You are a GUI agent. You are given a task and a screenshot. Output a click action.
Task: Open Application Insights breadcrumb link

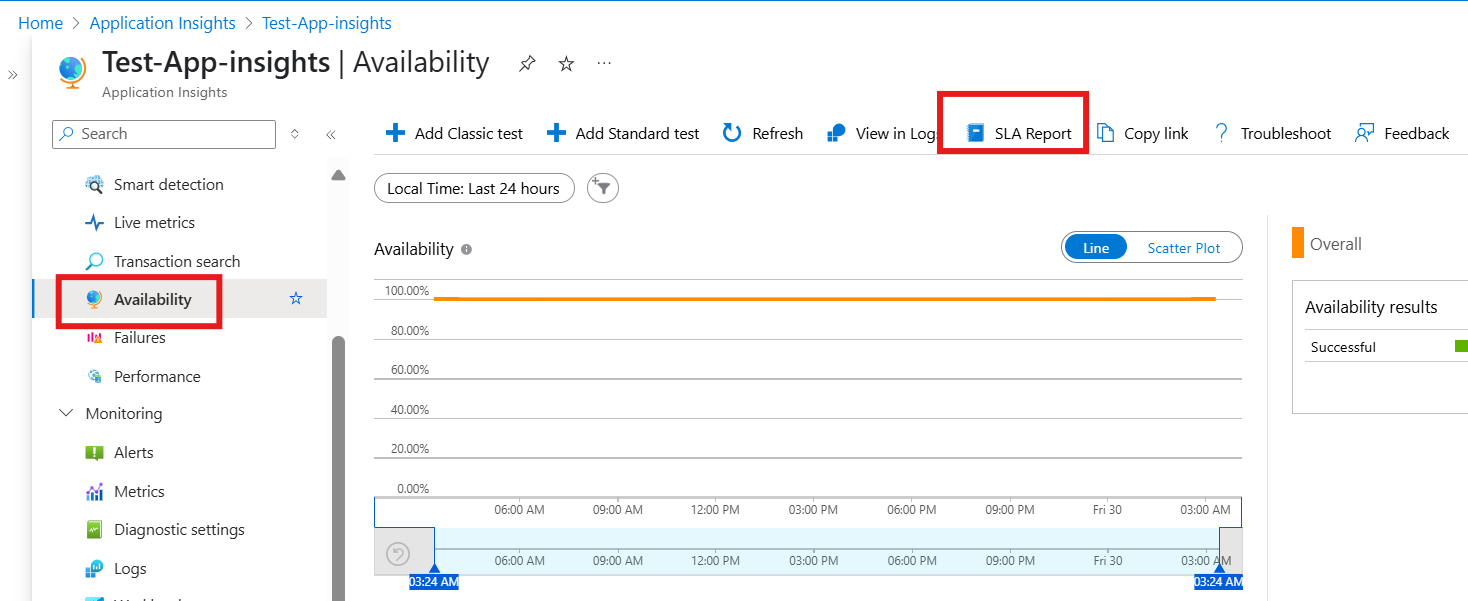pos(163,23)
